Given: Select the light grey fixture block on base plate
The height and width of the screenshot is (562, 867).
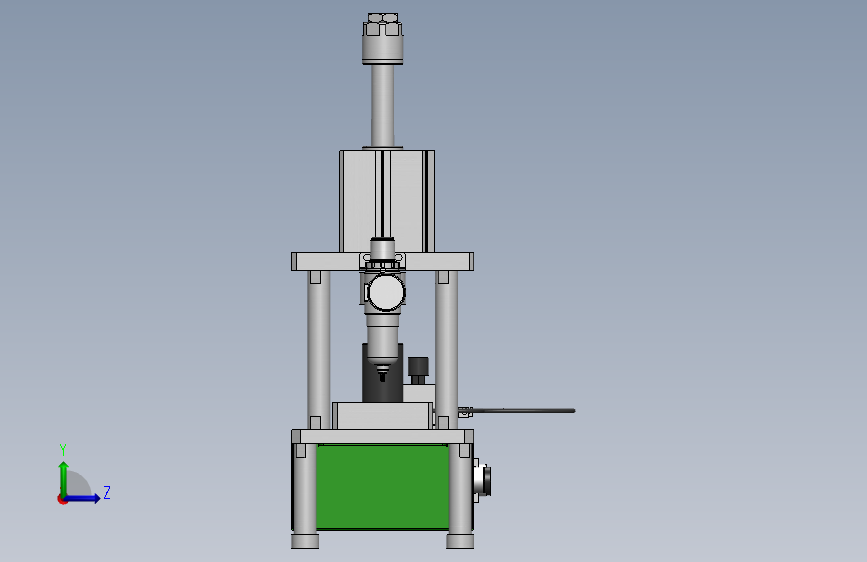Looking at the screenshot, I should tap(383, 415).
